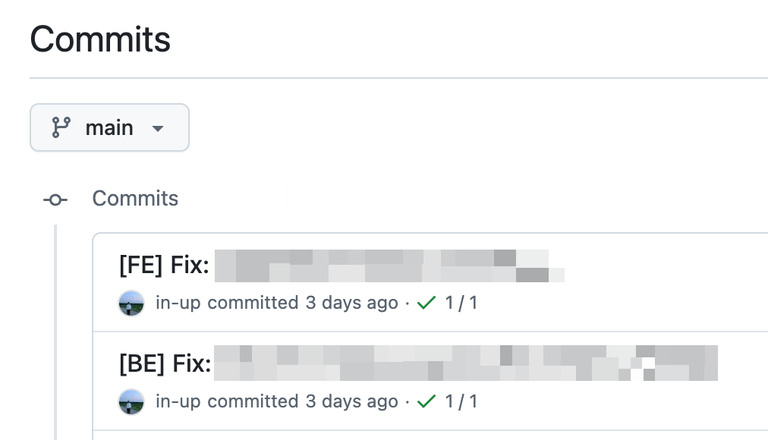The height and width of the screenshot is (440, 768).
Task: Click the blurred message text of the [BE] commit
Action: click(x=465, y=364)
